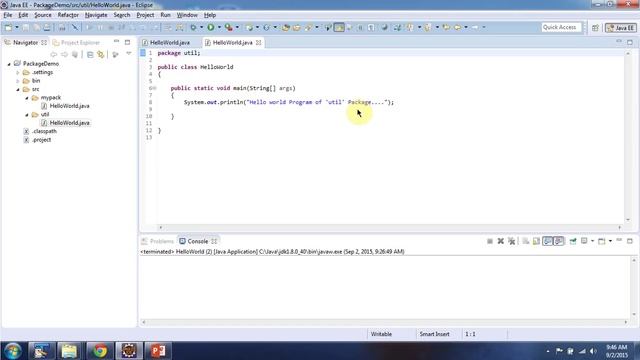Select the Console tab
Viewport: 640px width, 360px height.
point(198,241)
